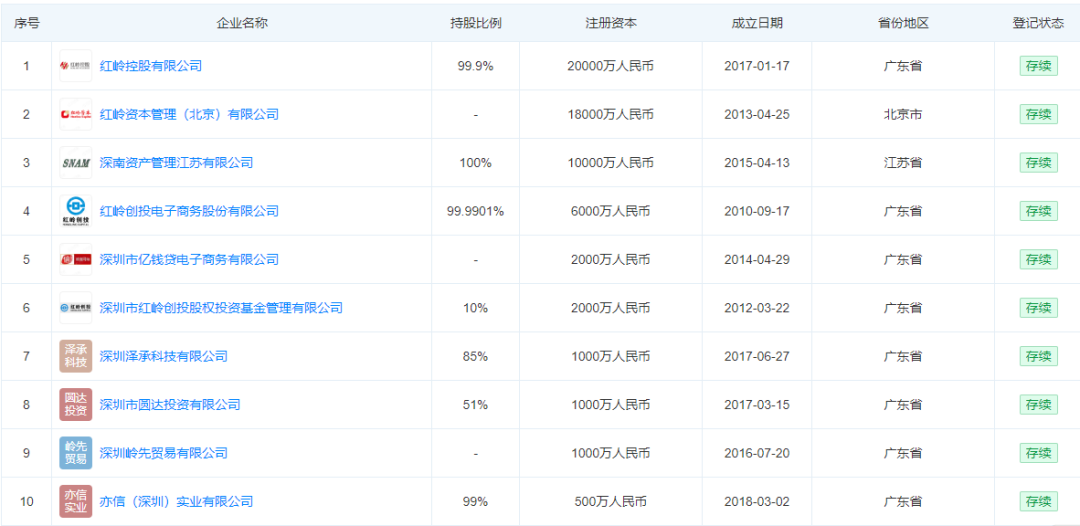Click the 序号 column header
The height and width of the screenshot is (526, 1080).
point(27,23)
